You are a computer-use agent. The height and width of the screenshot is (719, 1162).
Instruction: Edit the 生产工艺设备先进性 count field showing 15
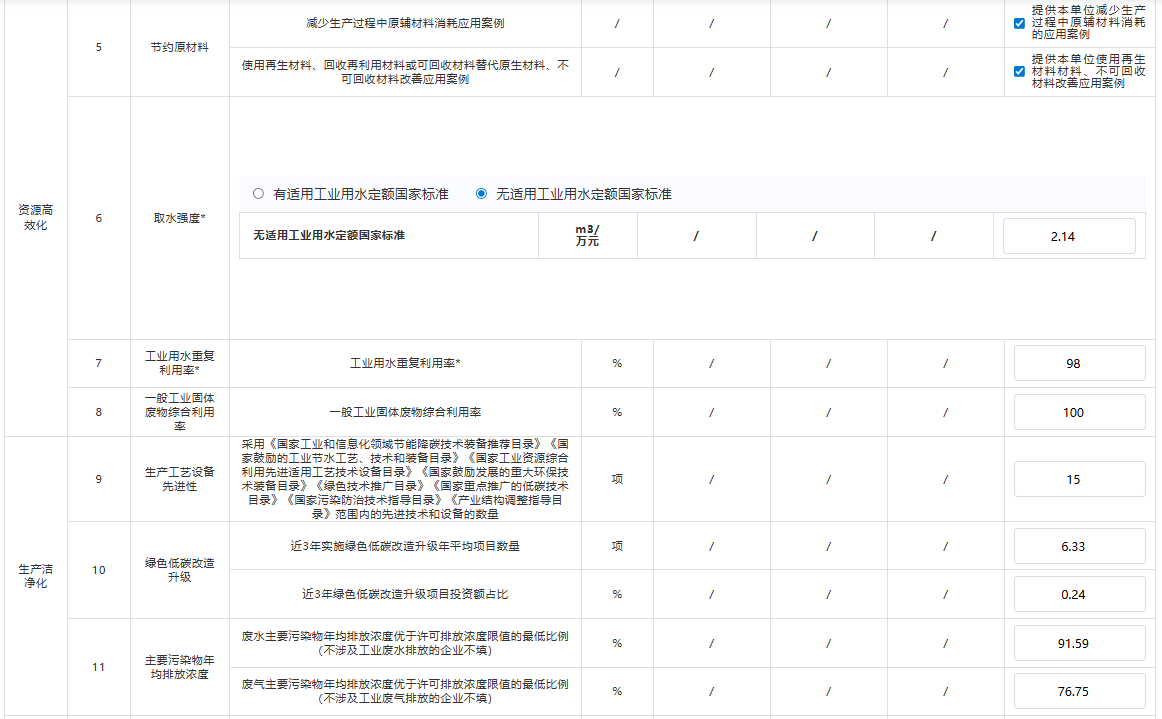1079,479
